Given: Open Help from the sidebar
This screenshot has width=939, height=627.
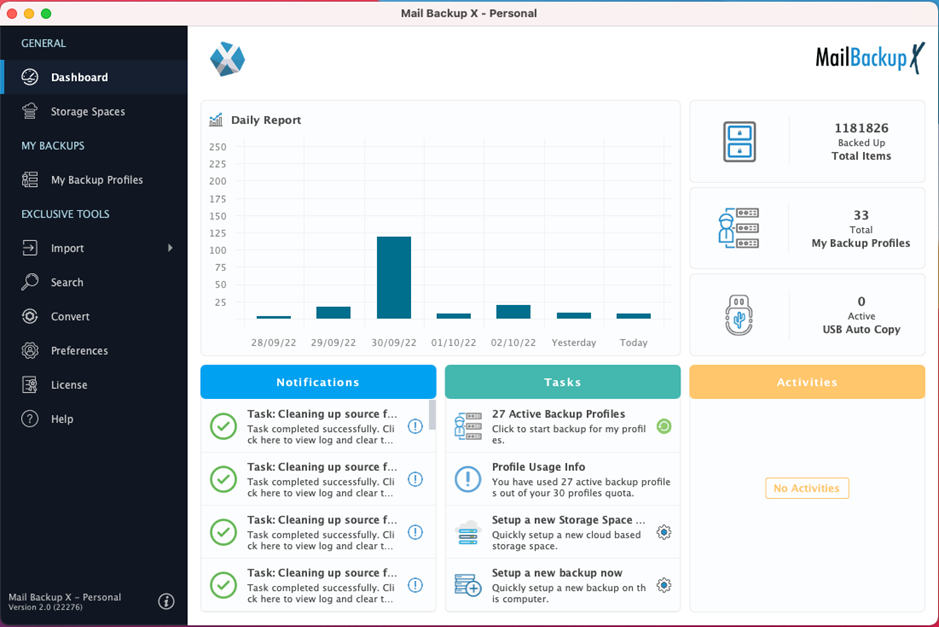Looking at the screenshot, I should (x=94, y=419).
